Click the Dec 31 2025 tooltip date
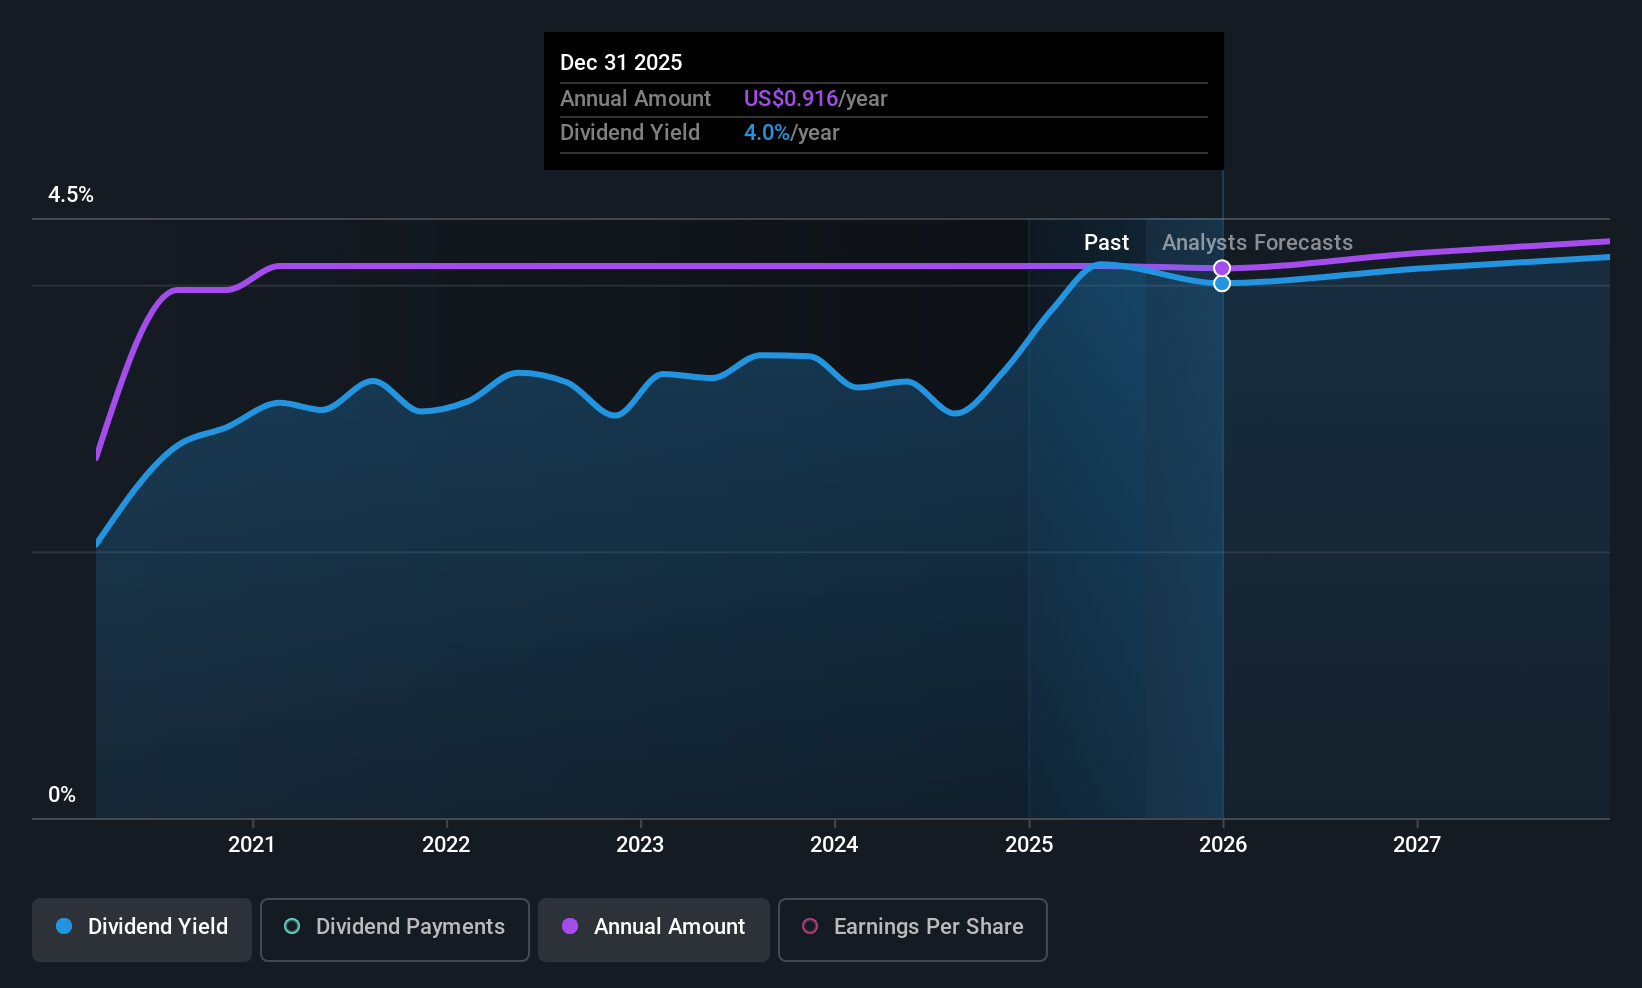Image resolution: width=1642 pixels, height=988 pixels. point(621,62)
